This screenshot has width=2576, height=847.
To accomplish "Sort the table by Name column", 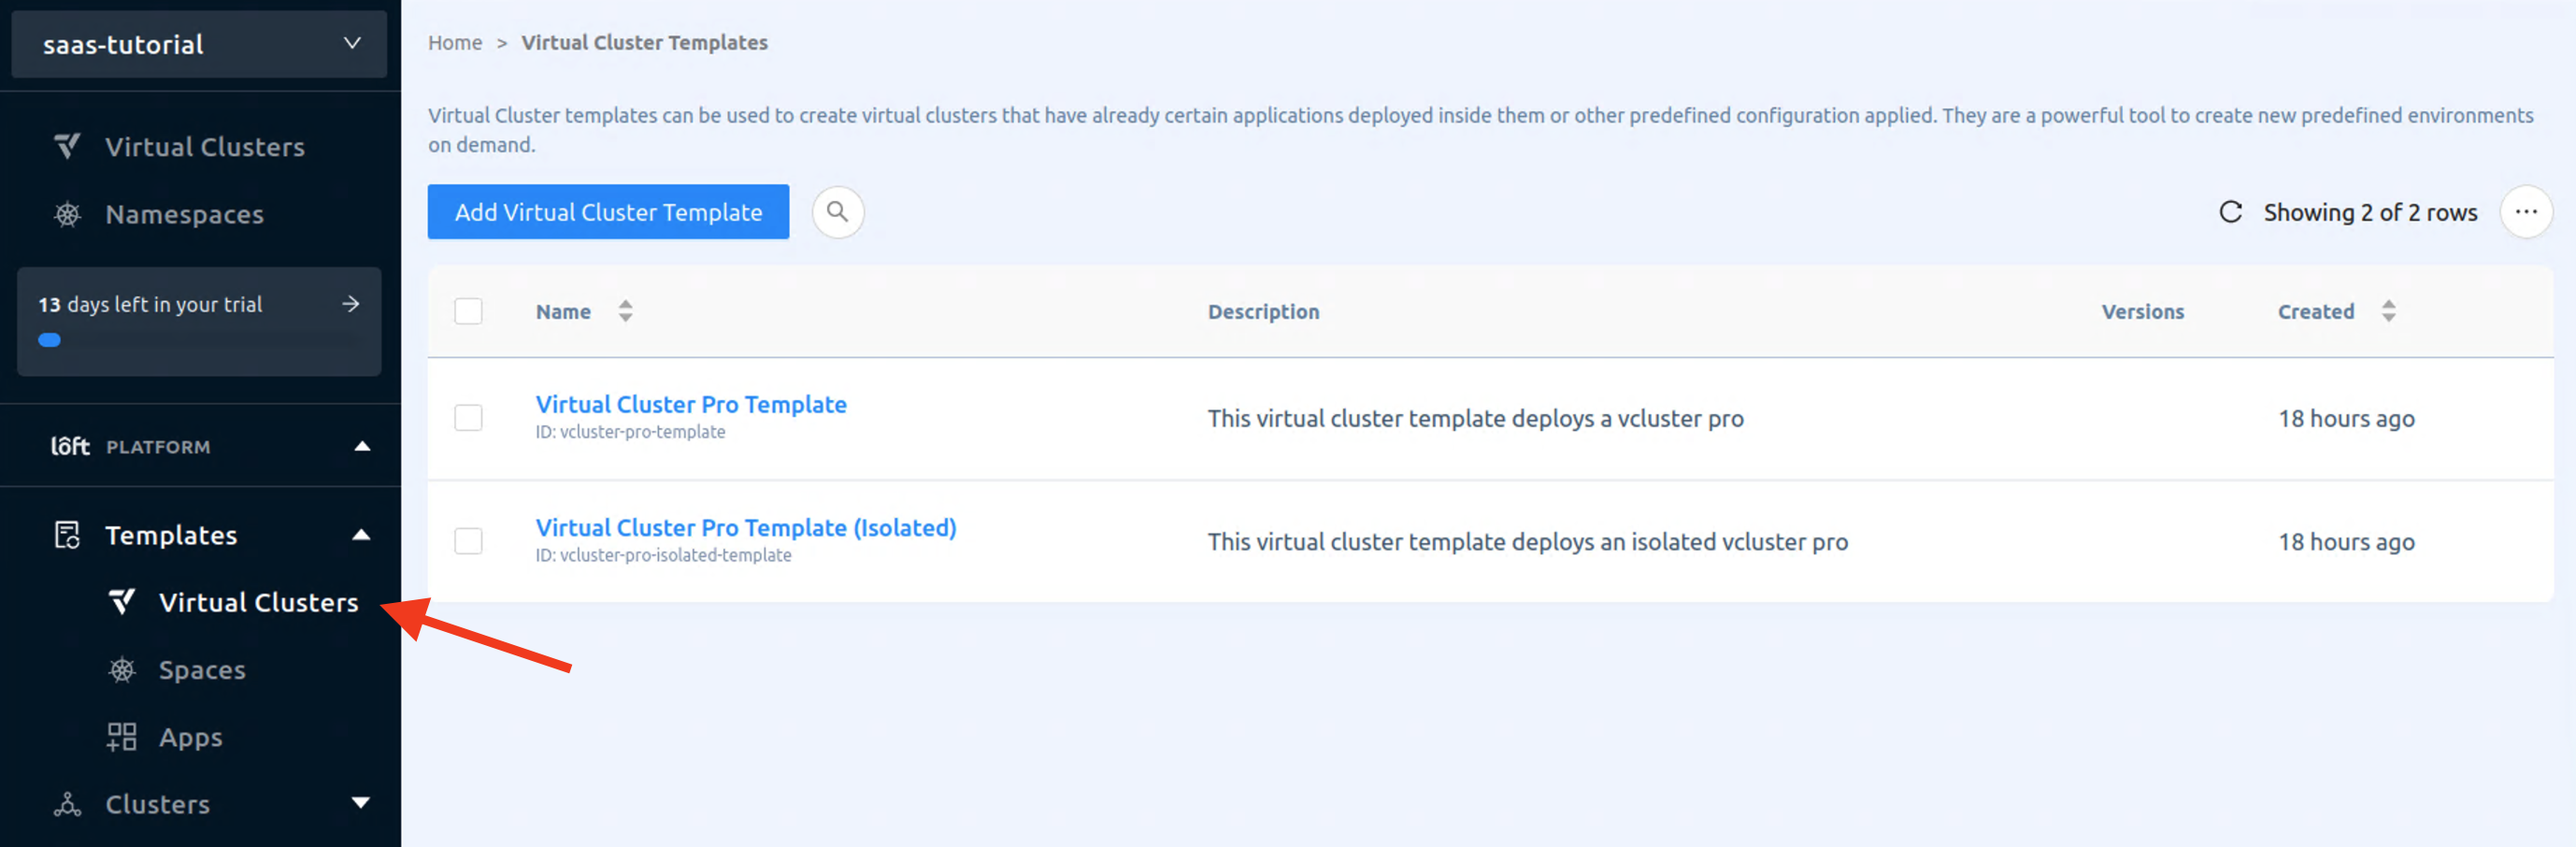I will pyautogui.click(x=625, y=311).
